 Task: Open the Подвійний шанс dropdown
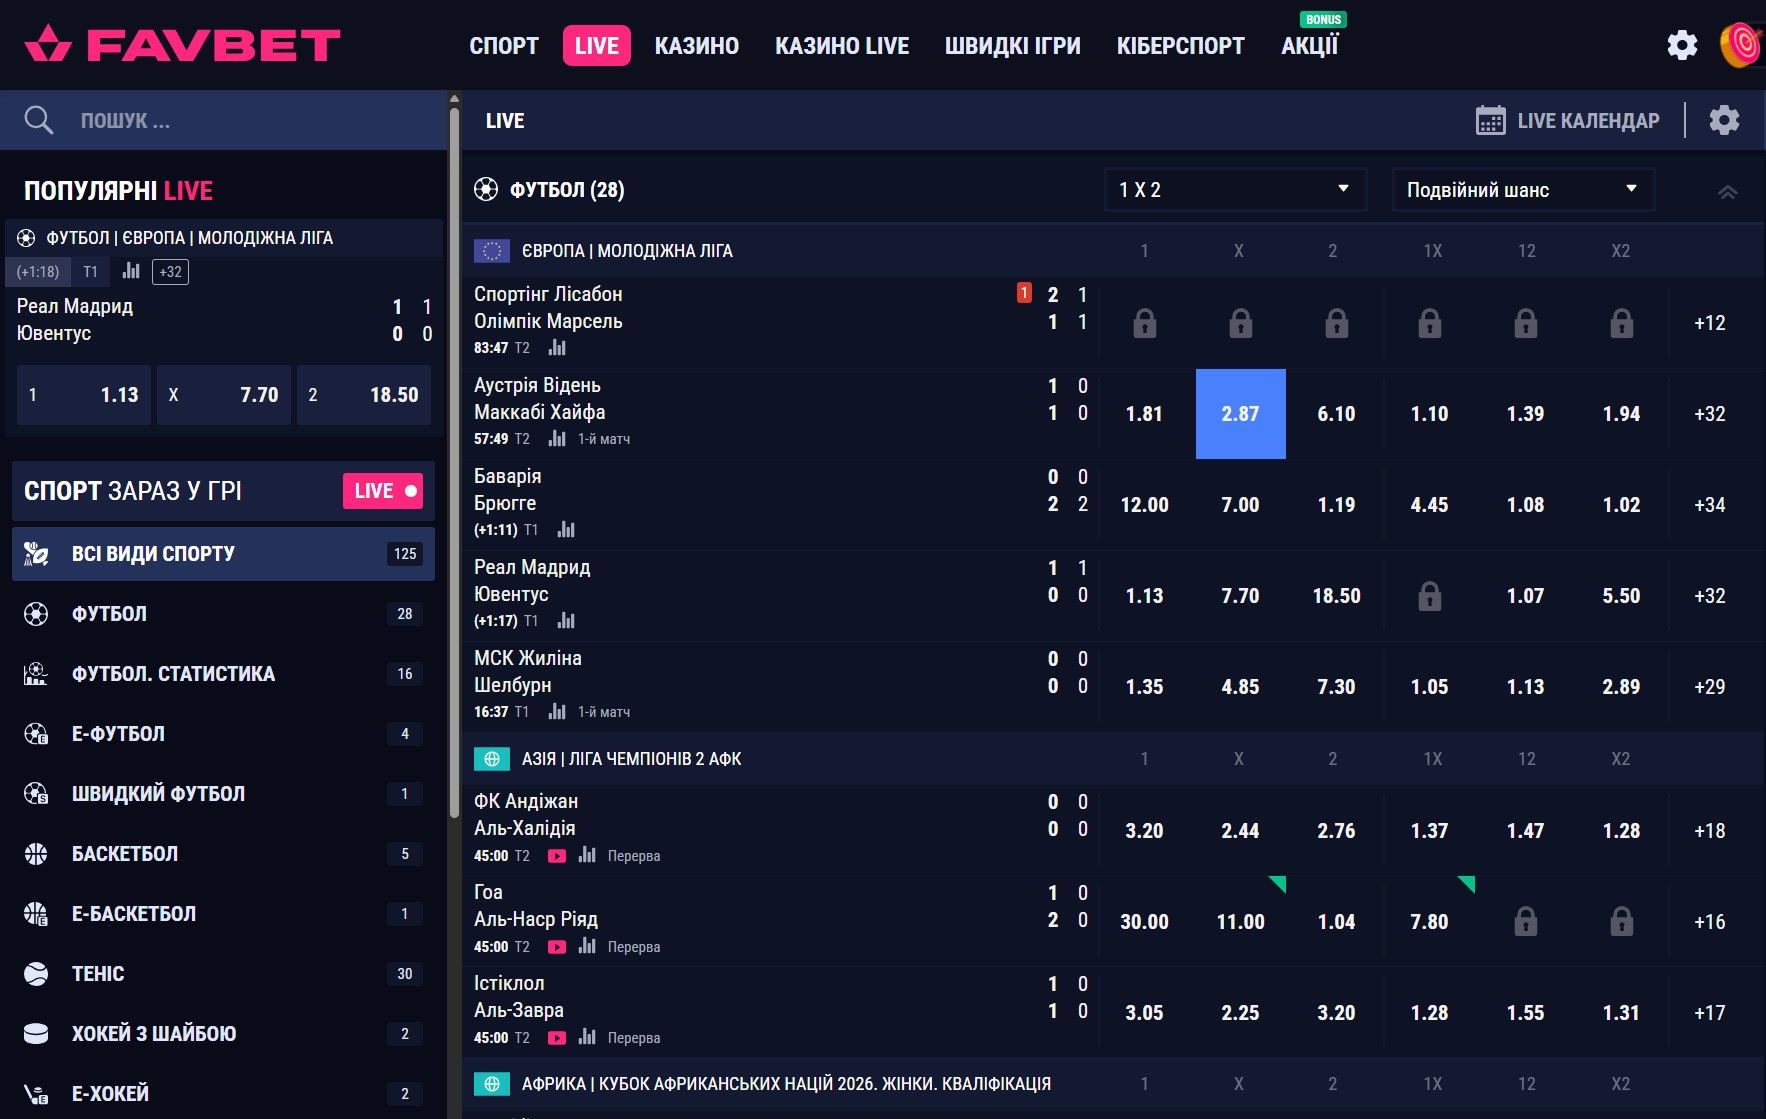(1522, 190)
